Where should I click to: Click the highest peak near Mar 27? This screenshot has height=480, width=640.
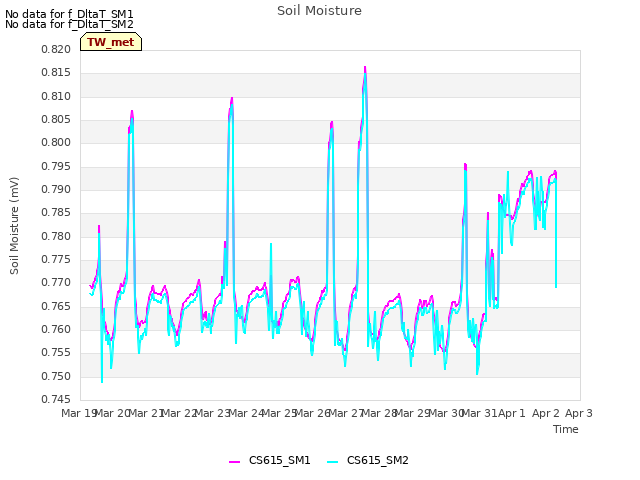click(365, 67)
